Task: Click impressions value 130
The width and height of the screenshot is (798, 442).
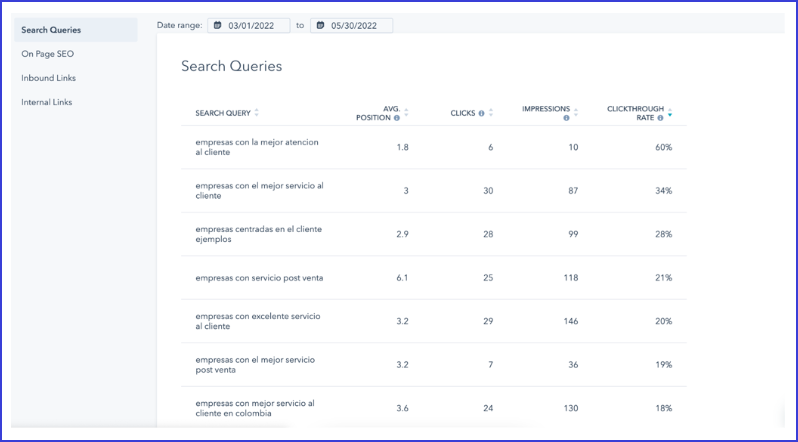Action: pyautogui.click(x=571, y=408)
